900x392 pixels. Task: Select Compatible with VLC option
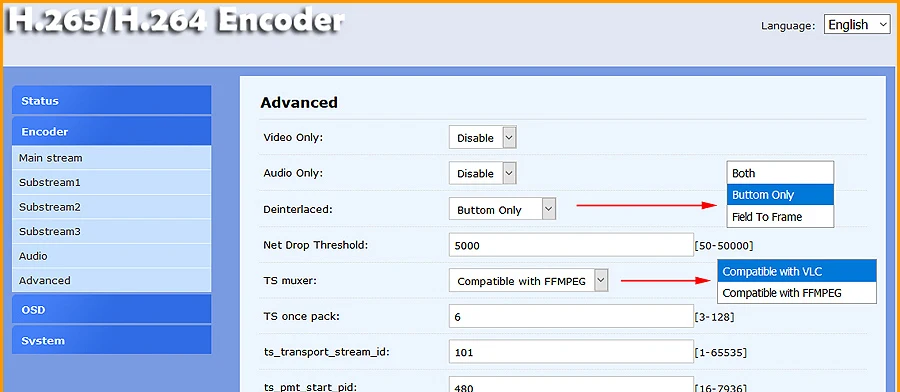tap(797, 271)
